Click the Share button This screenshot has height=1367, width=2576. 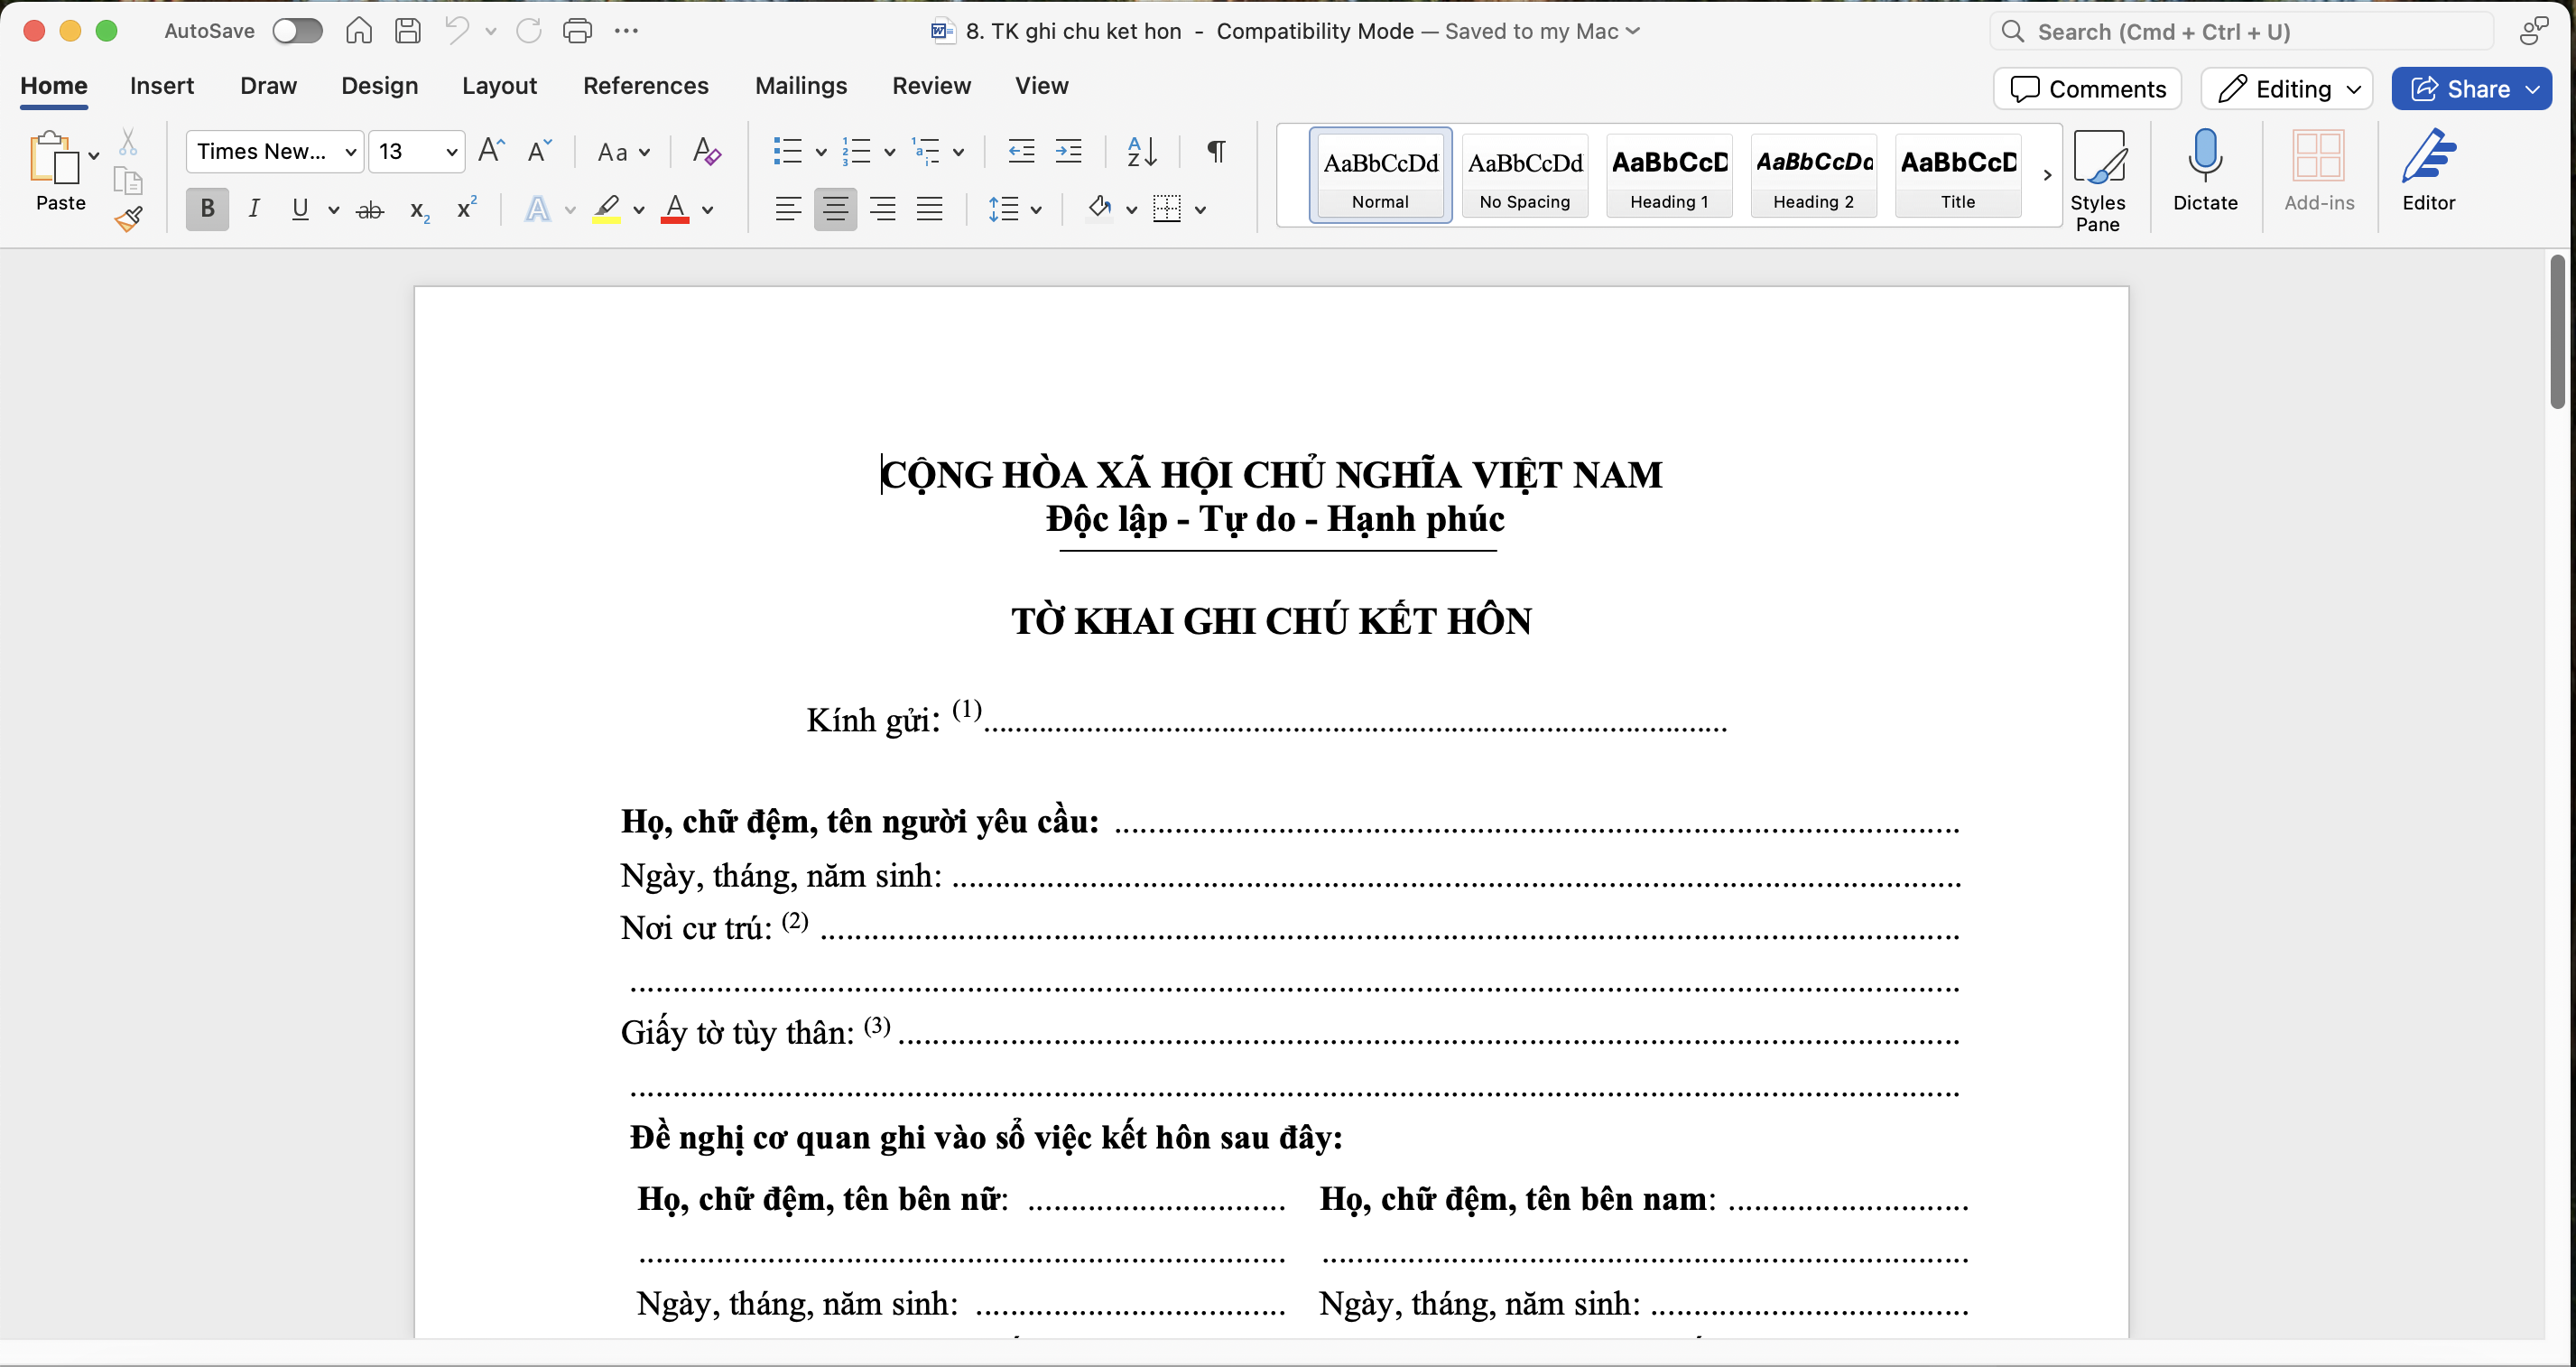(2471, 89)
